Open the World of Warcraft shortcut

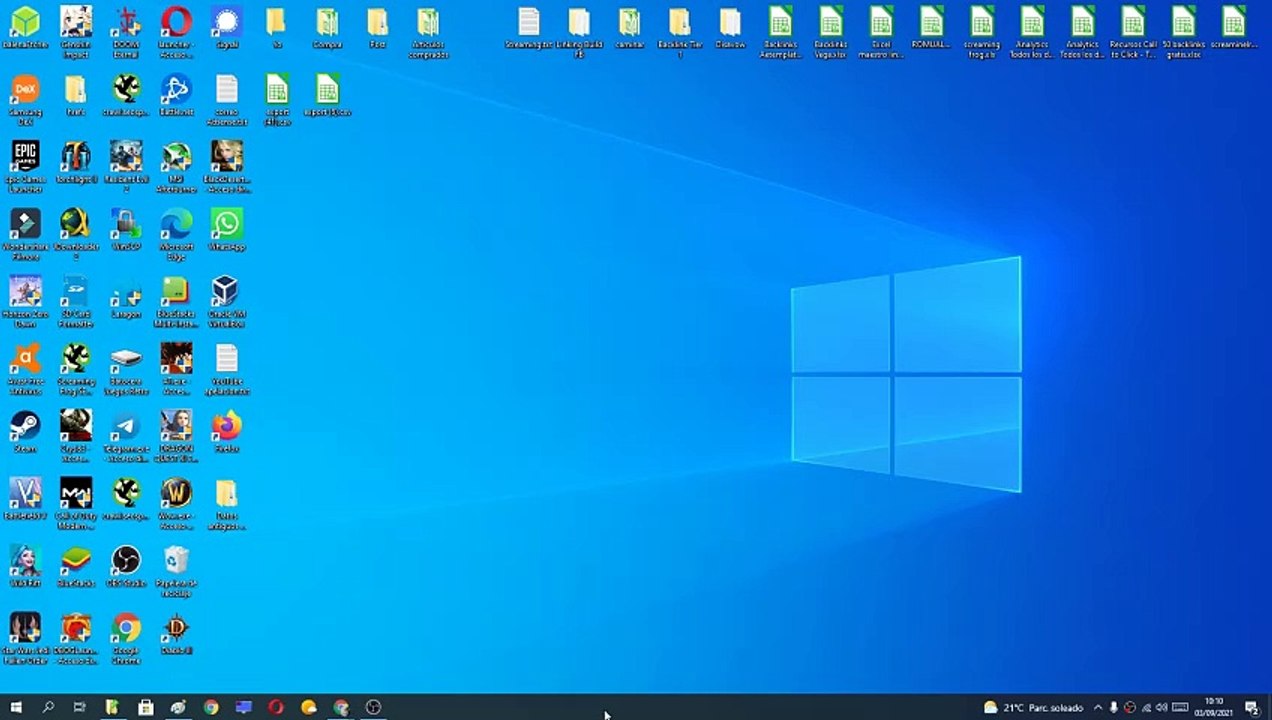click(x=176, y=502)
